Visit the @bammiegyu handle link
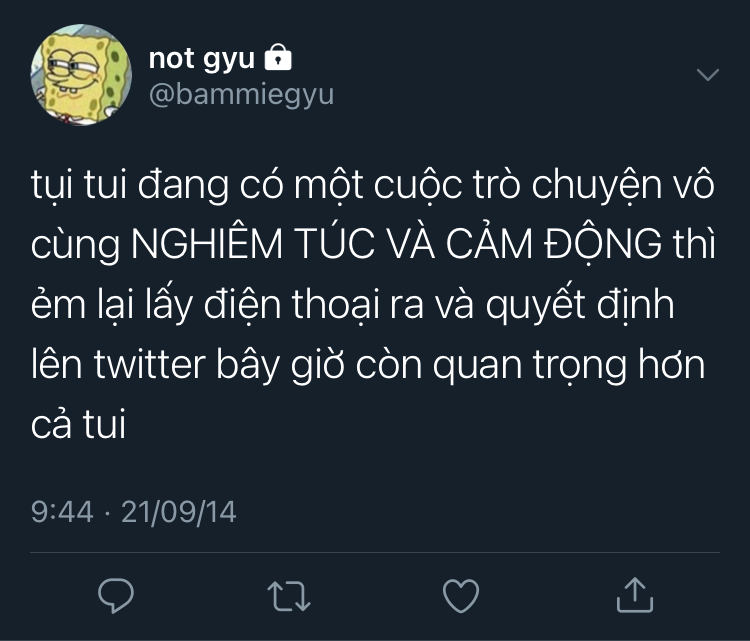 242,94
